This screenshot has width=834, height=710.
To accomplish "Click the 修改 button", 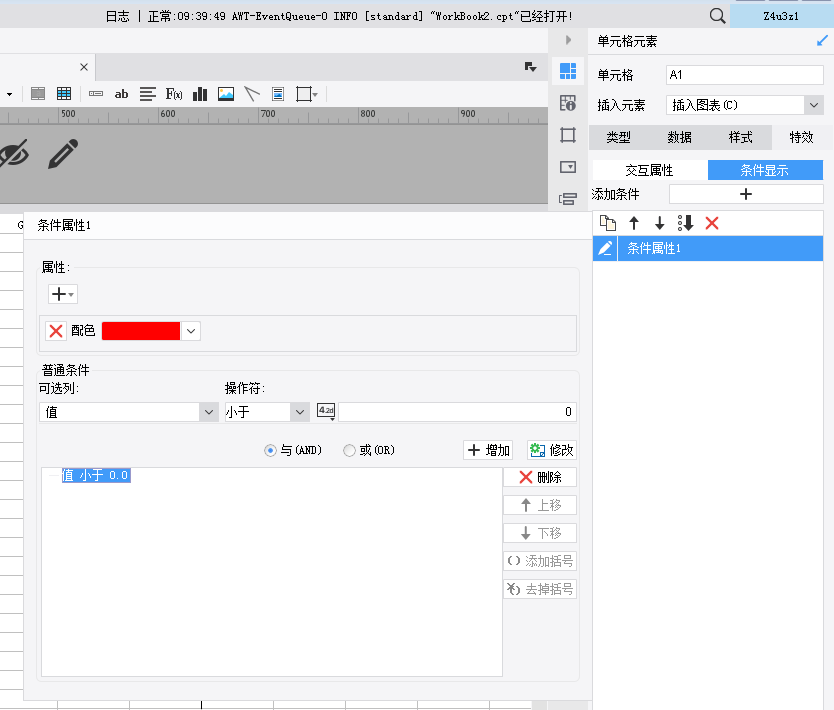I will (552, 450).
